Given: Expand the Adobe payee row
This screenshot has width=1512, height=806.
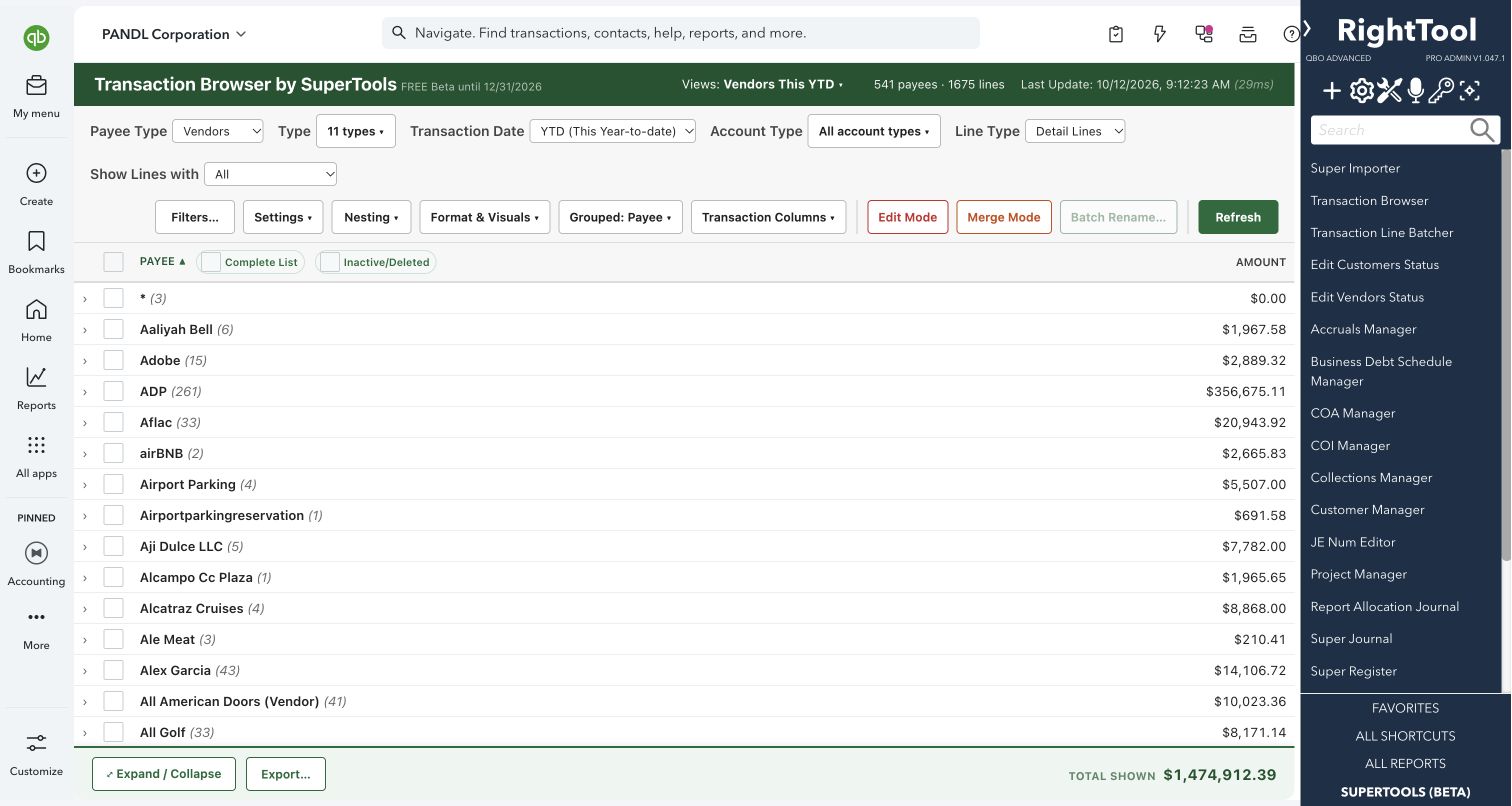Looking at the screenshot, I should [x=85, y=361].
